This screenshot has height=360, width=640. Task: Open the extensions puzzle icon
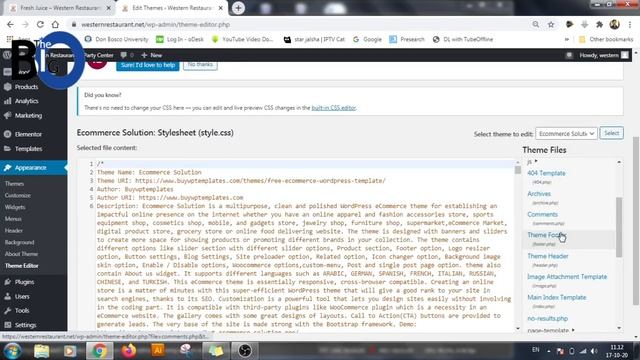[x=599, y=24]
